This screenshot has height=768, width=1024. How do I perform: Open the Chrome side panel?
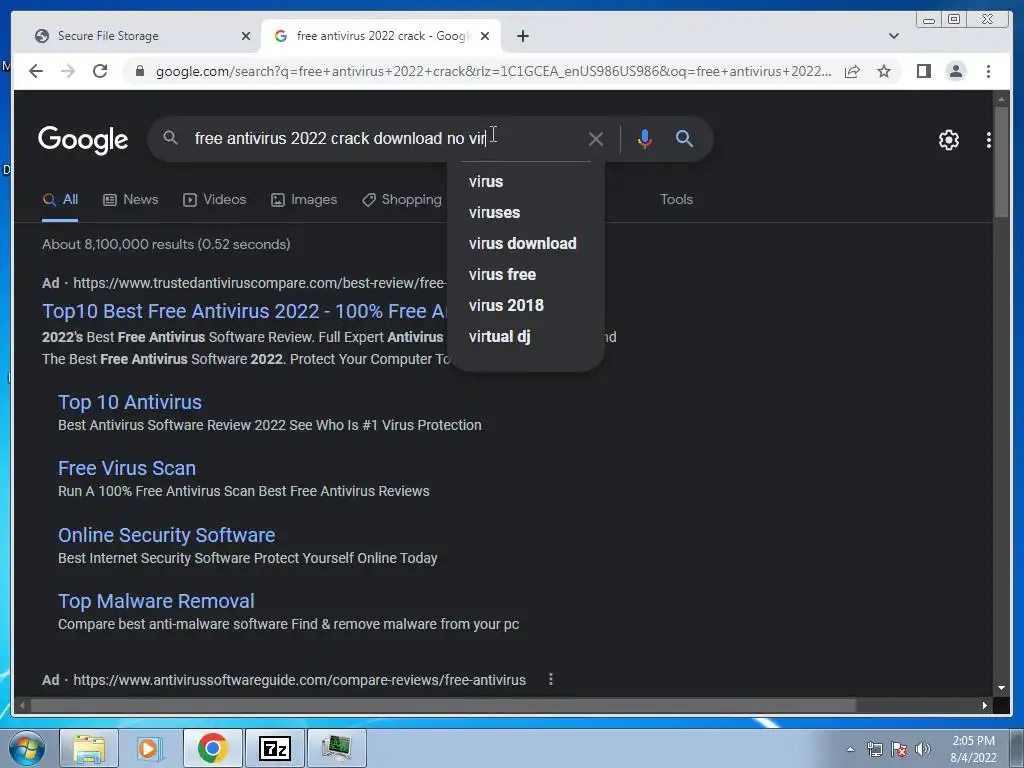pos(923,71)
